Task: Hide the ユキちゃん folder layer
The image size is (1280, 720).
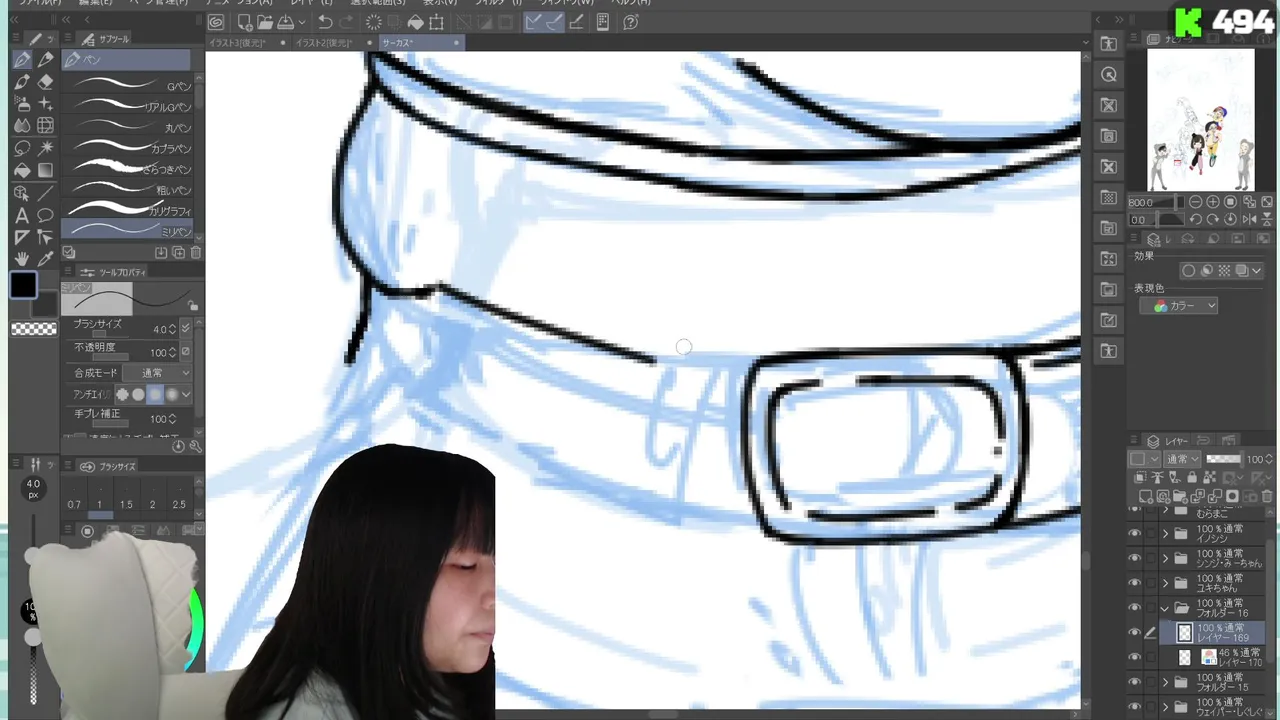Action: [1134, 583]
